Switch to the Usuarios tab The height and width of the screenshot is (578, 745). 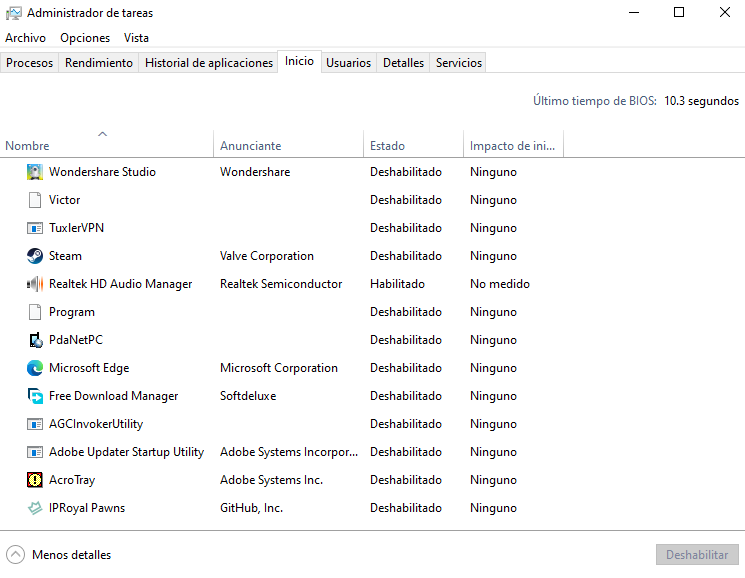(x=348, y=63)
